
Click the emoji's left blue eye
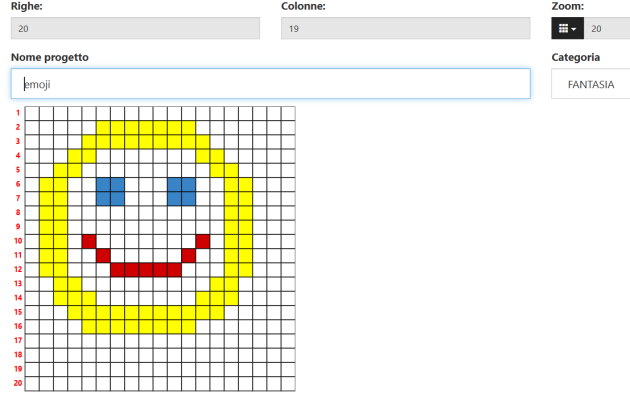[x=110, y=191]
